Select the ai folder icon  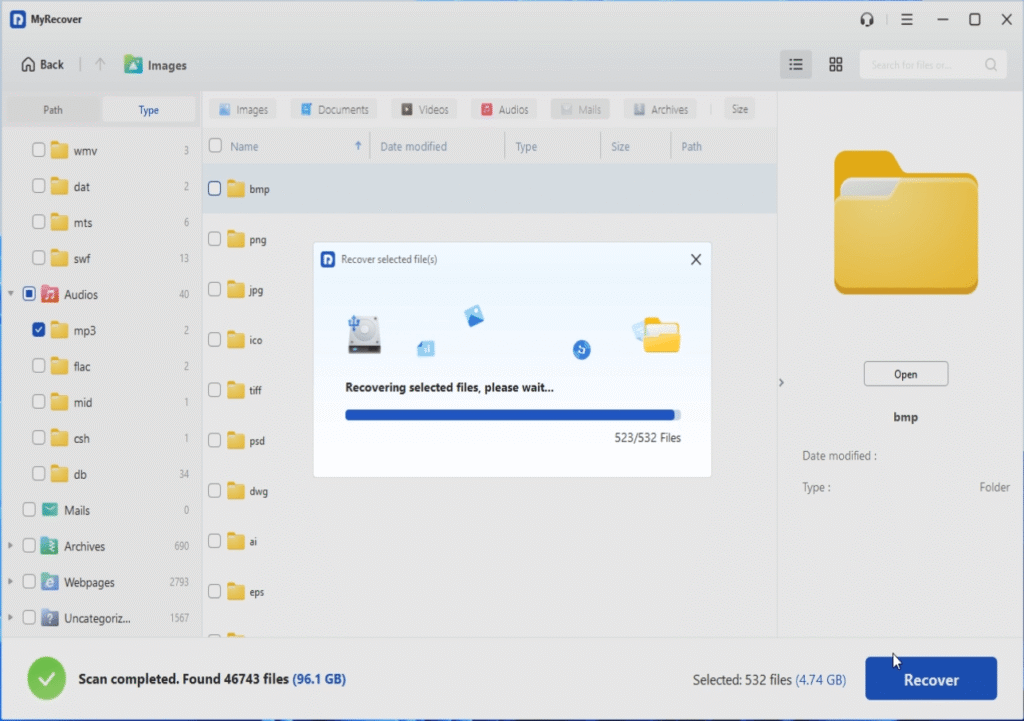coord(236,541)
